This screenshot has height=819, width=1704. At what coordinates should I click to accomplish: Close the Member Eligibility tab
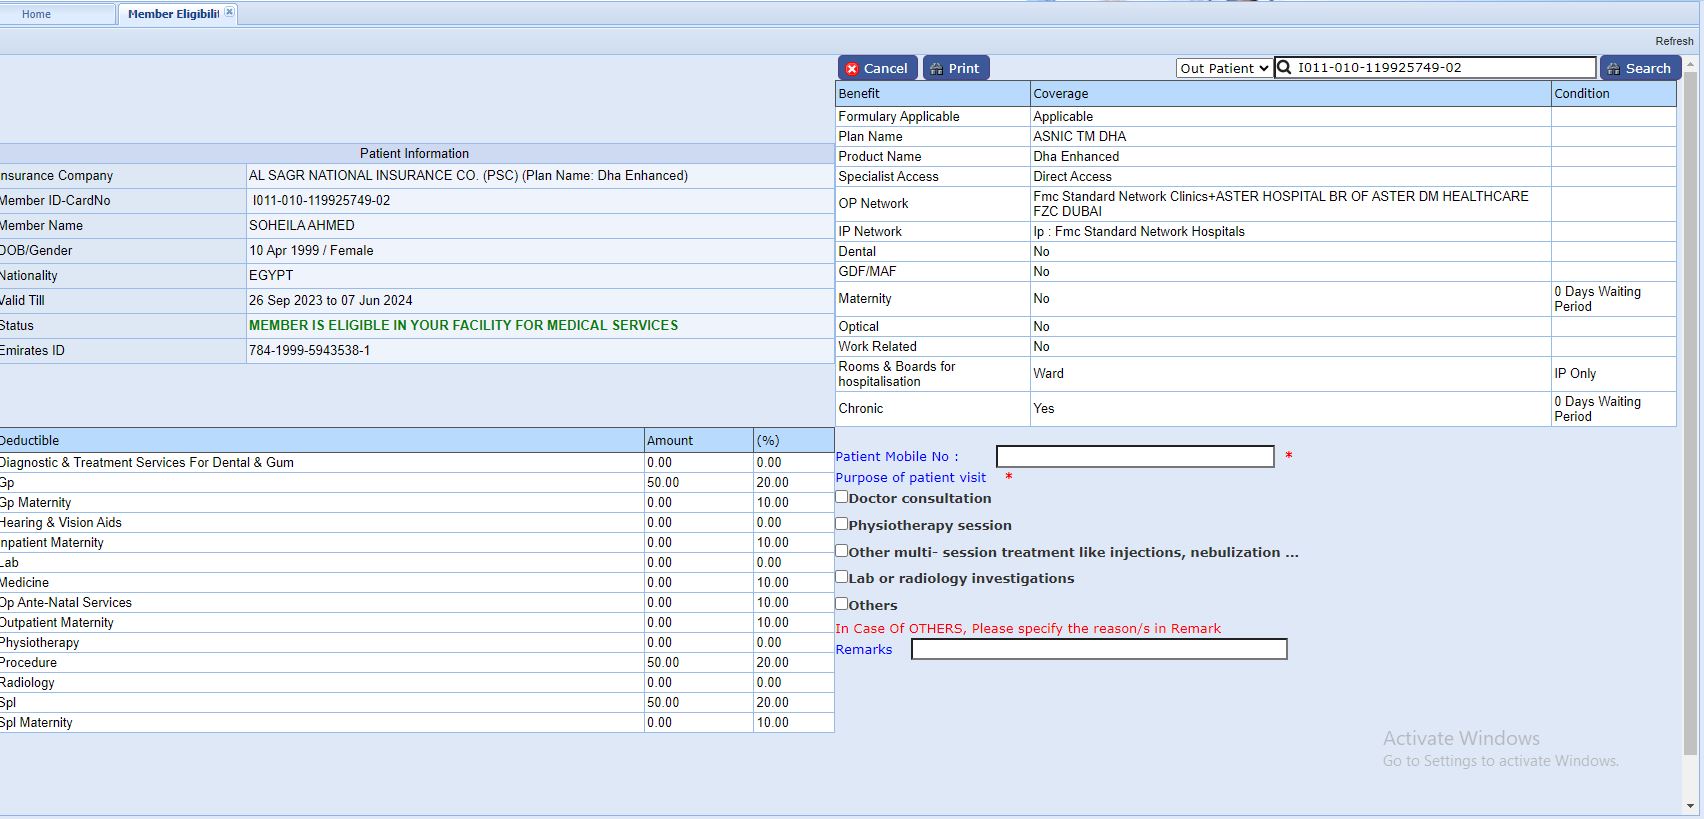229,12
